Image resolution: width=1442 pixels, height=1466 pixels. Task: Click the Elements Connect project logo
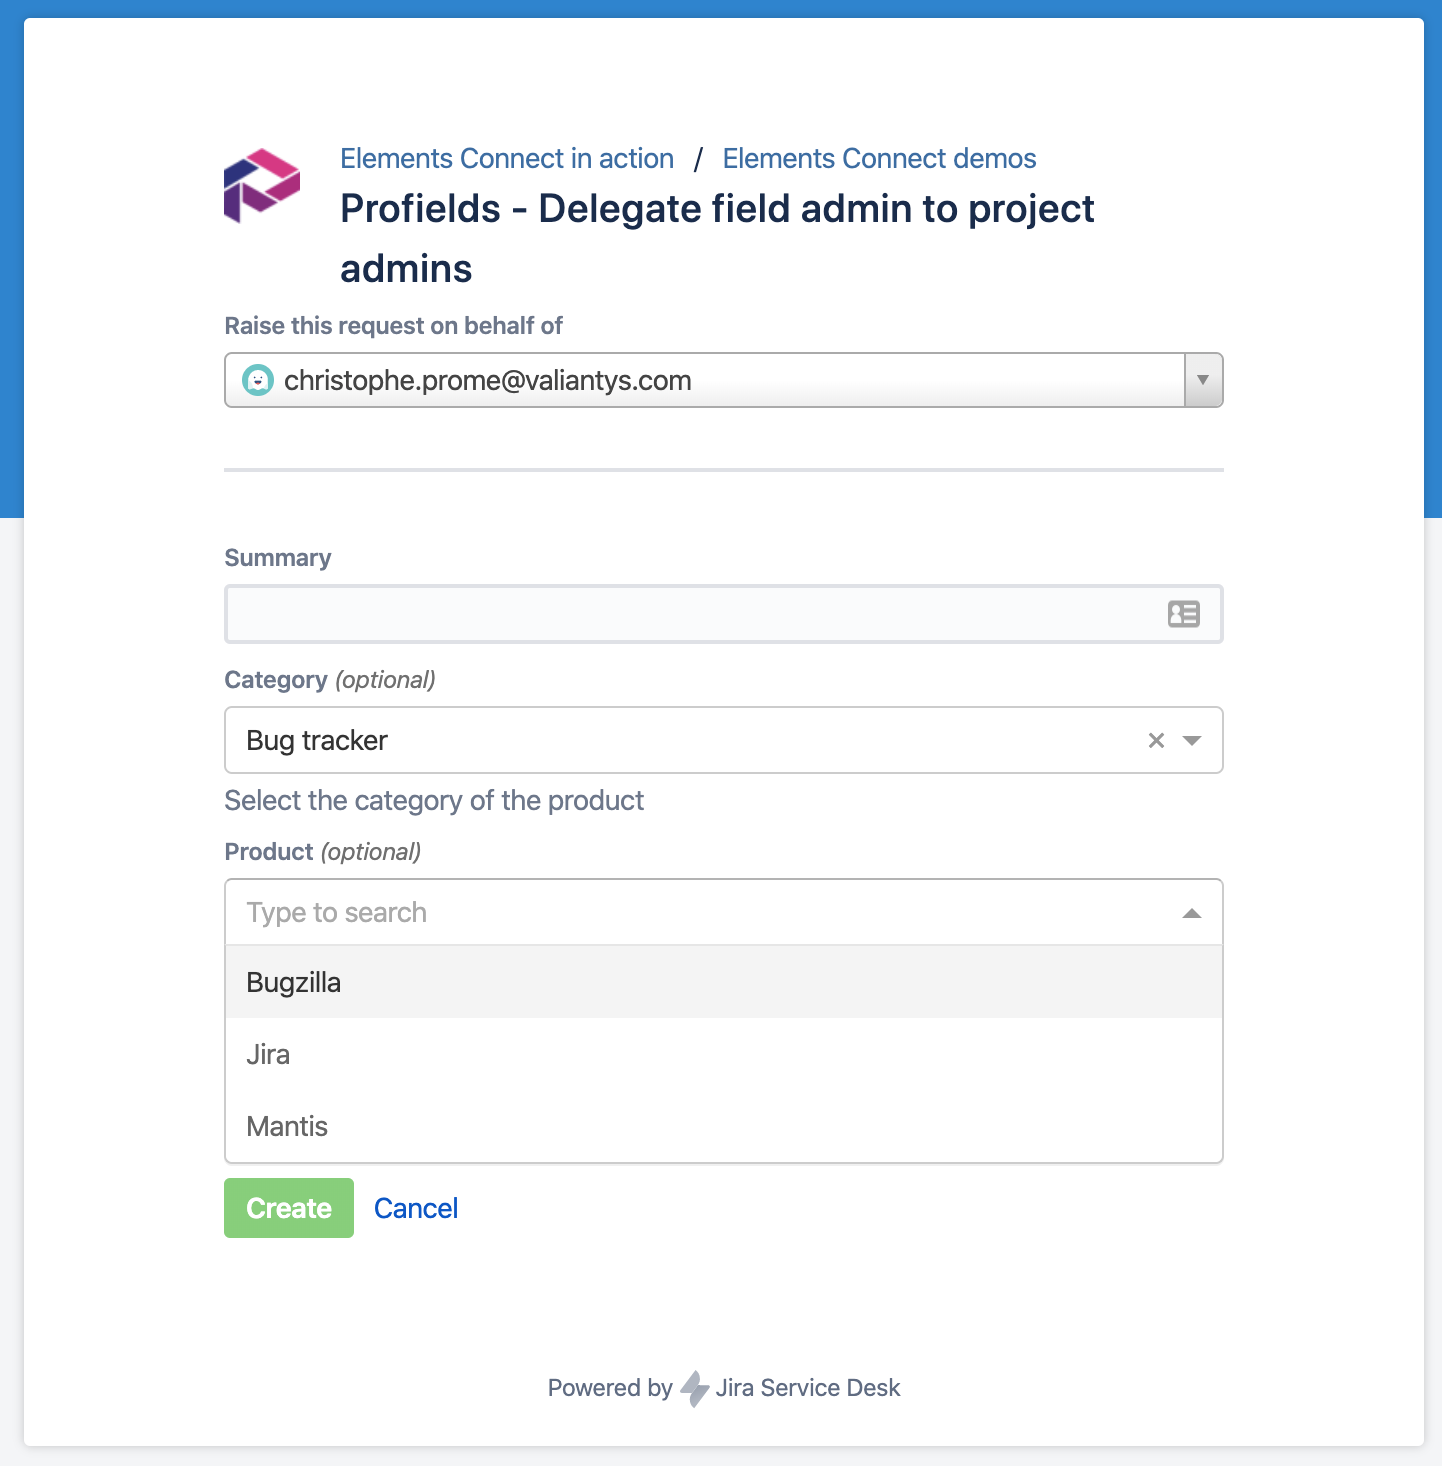tap(262, 186)
